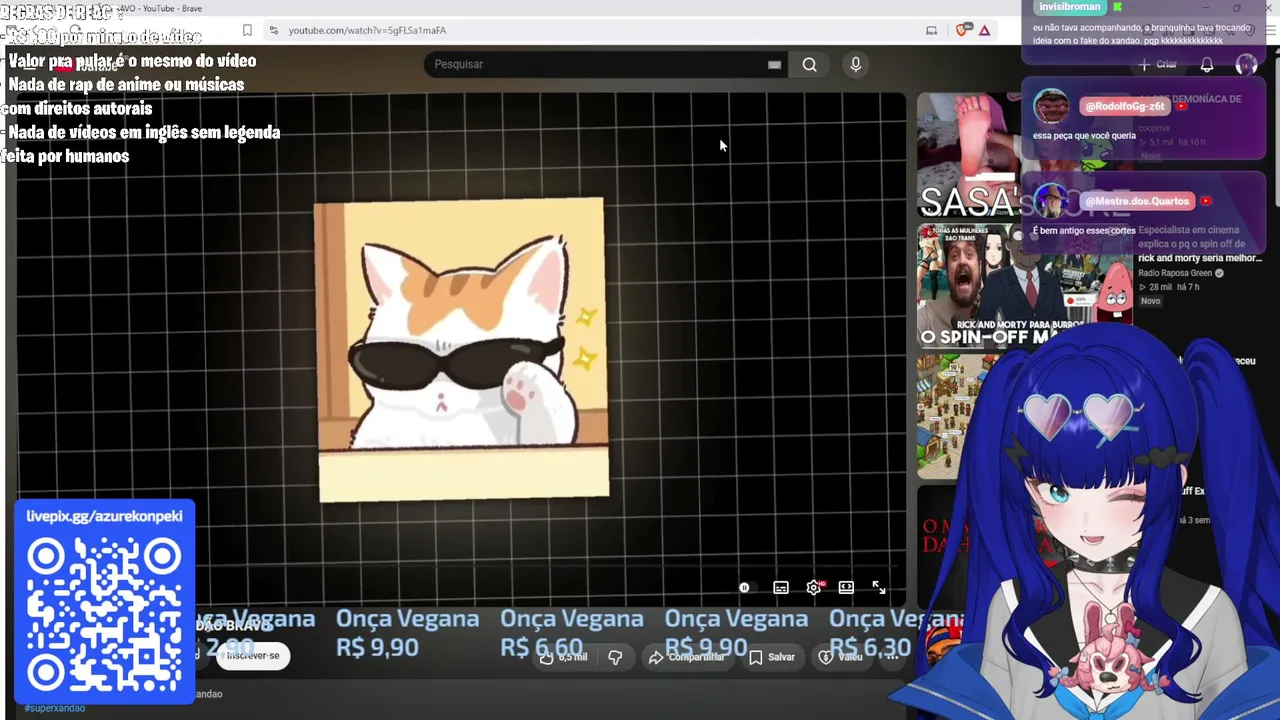The image size is (1280, 720).
Task: Open YouTube notifications bell
Action: [1207, 65]
